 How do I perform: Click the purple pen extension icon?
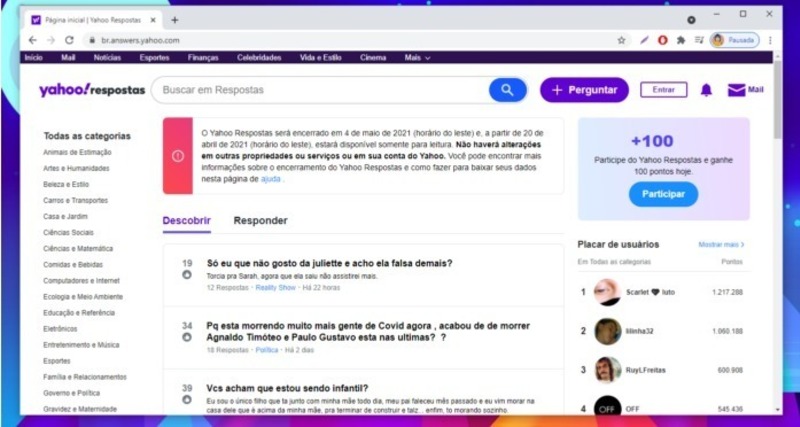644,40
